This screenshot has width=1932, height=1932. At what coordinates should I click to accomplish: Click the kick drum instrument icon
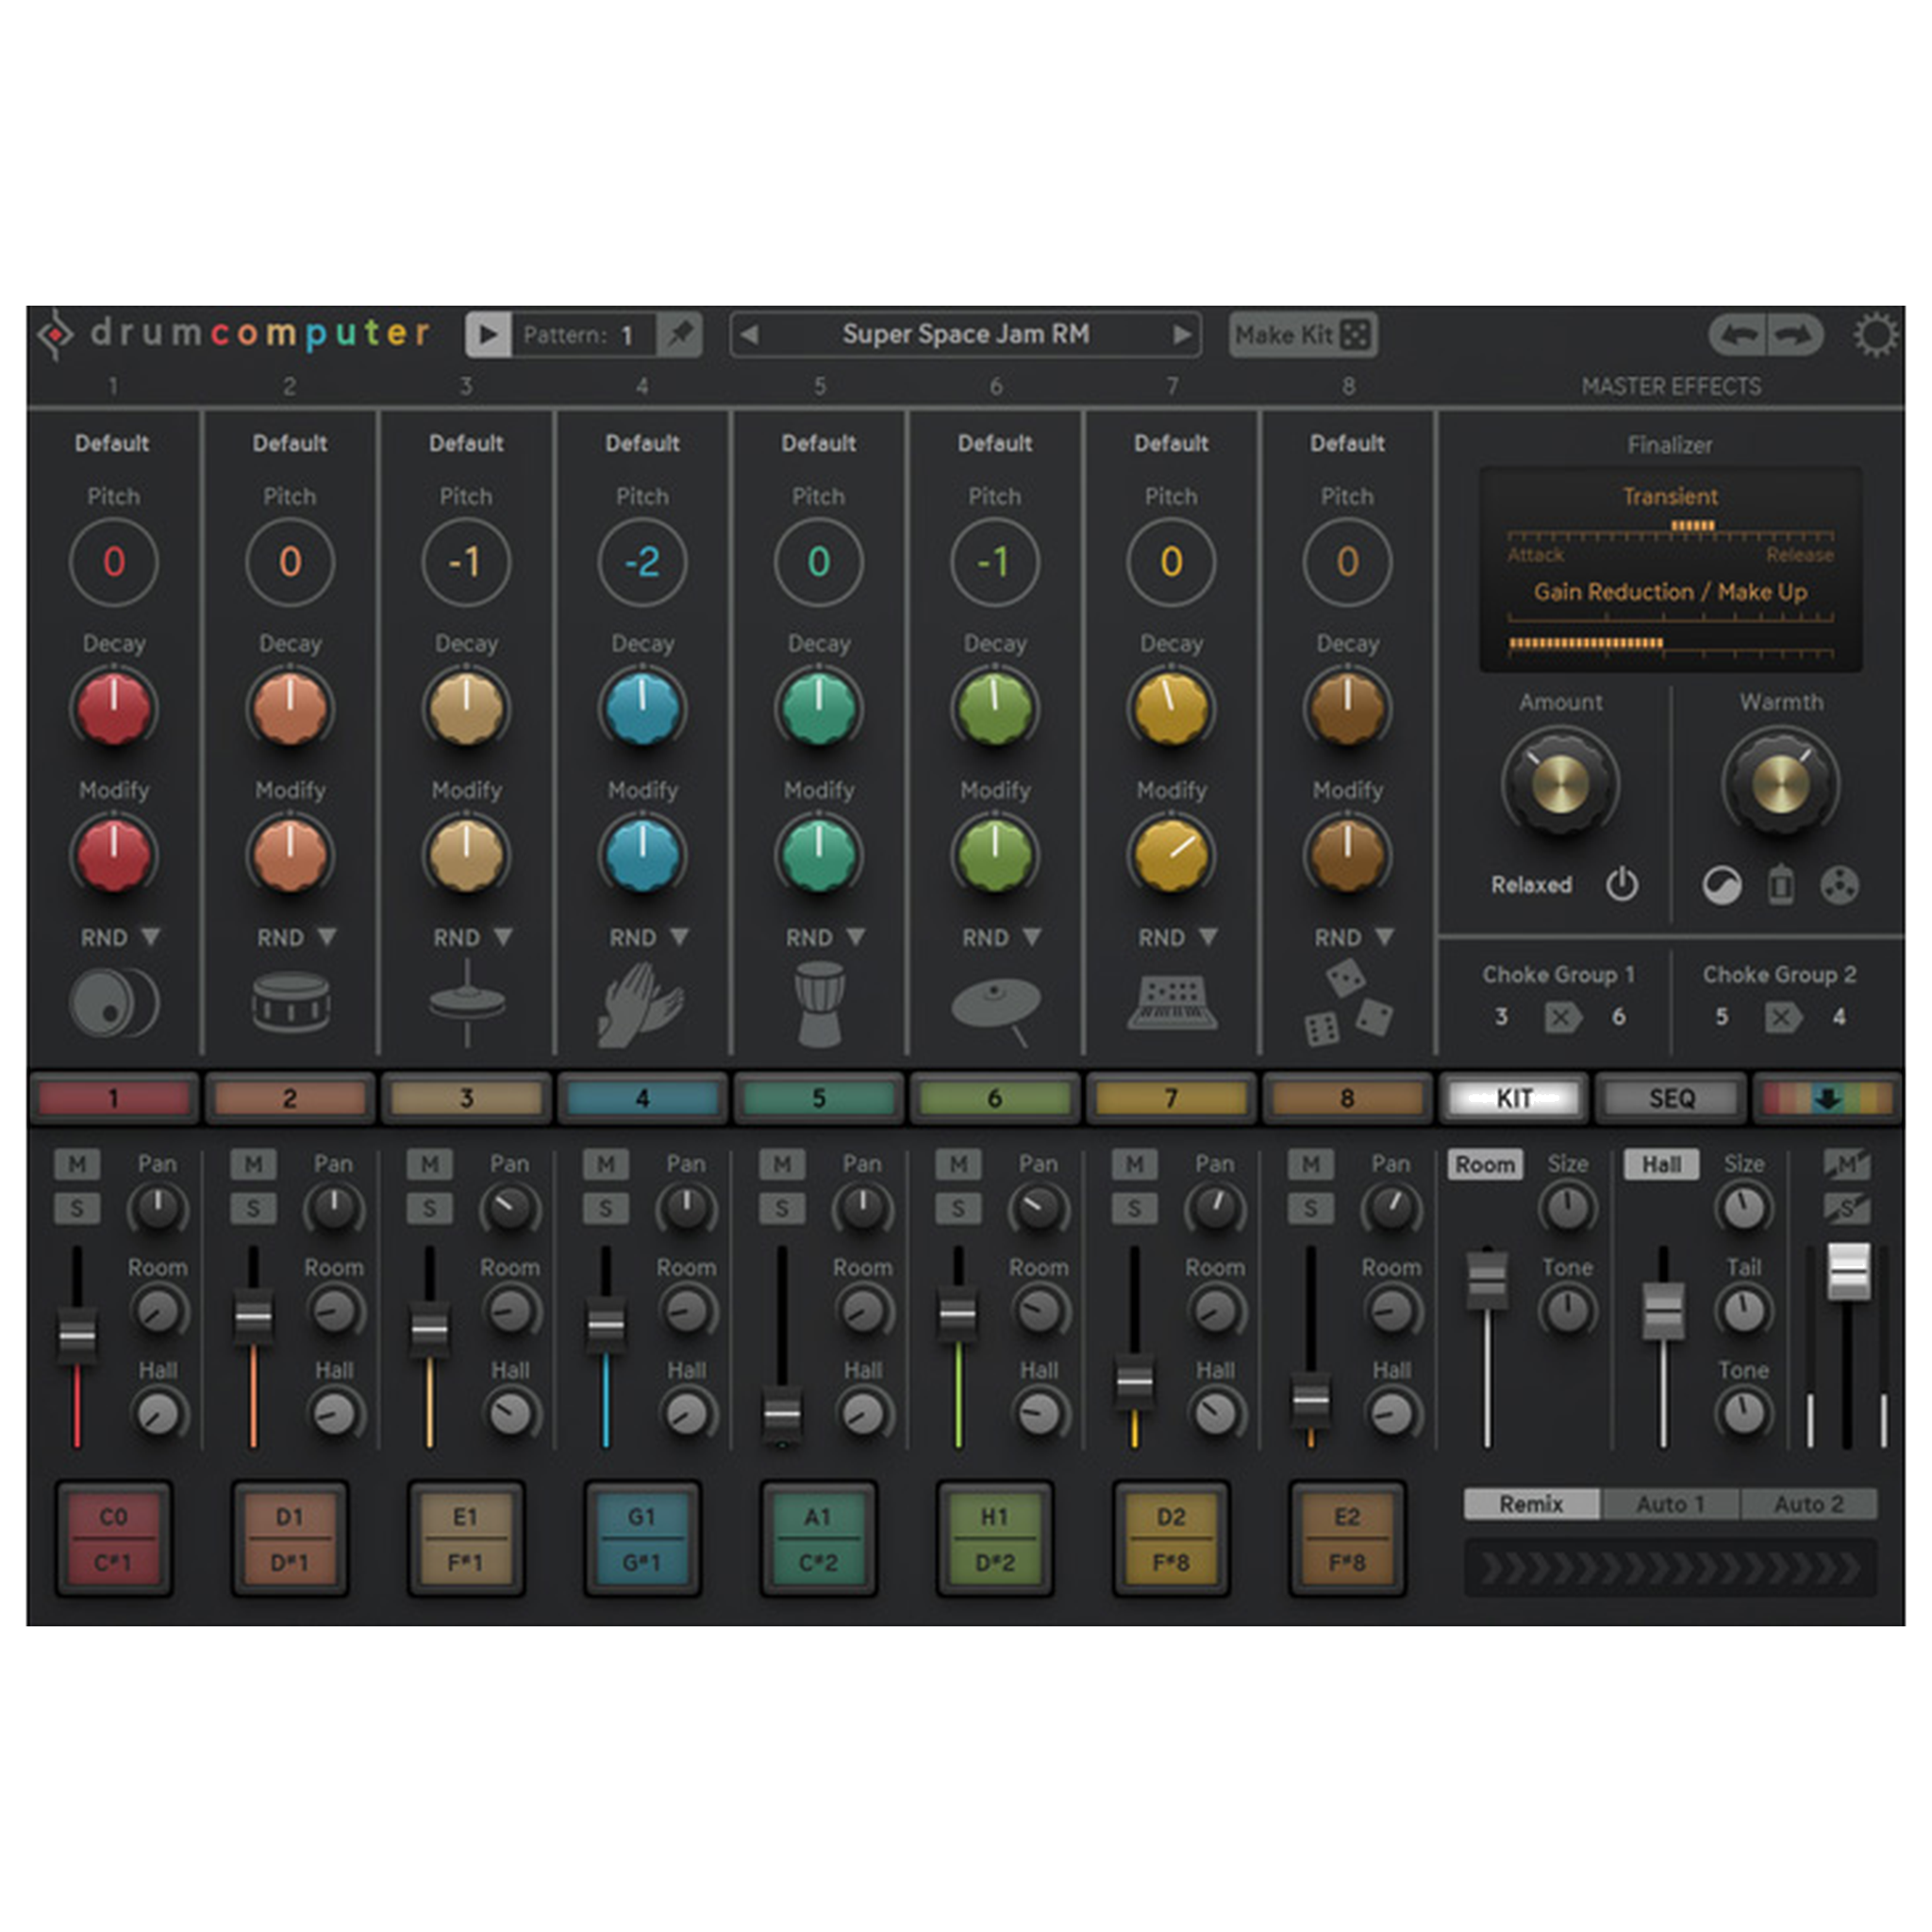coord(113,1003)
